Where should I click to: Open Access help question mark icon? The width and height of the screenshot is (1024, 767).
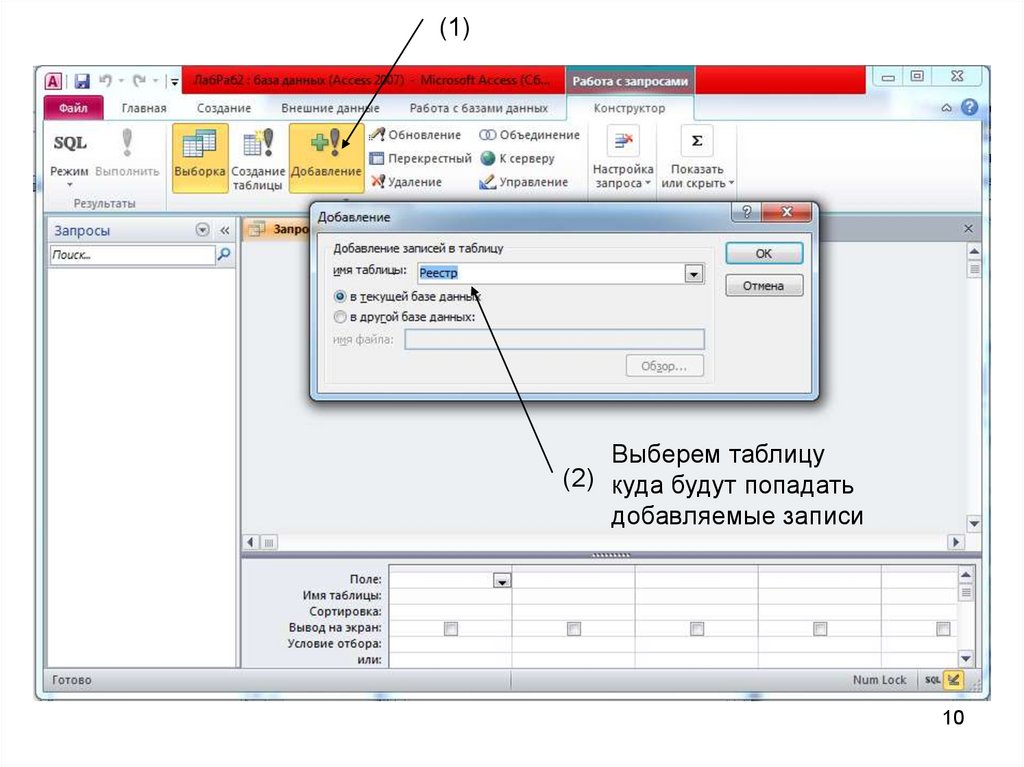(970, 107)
